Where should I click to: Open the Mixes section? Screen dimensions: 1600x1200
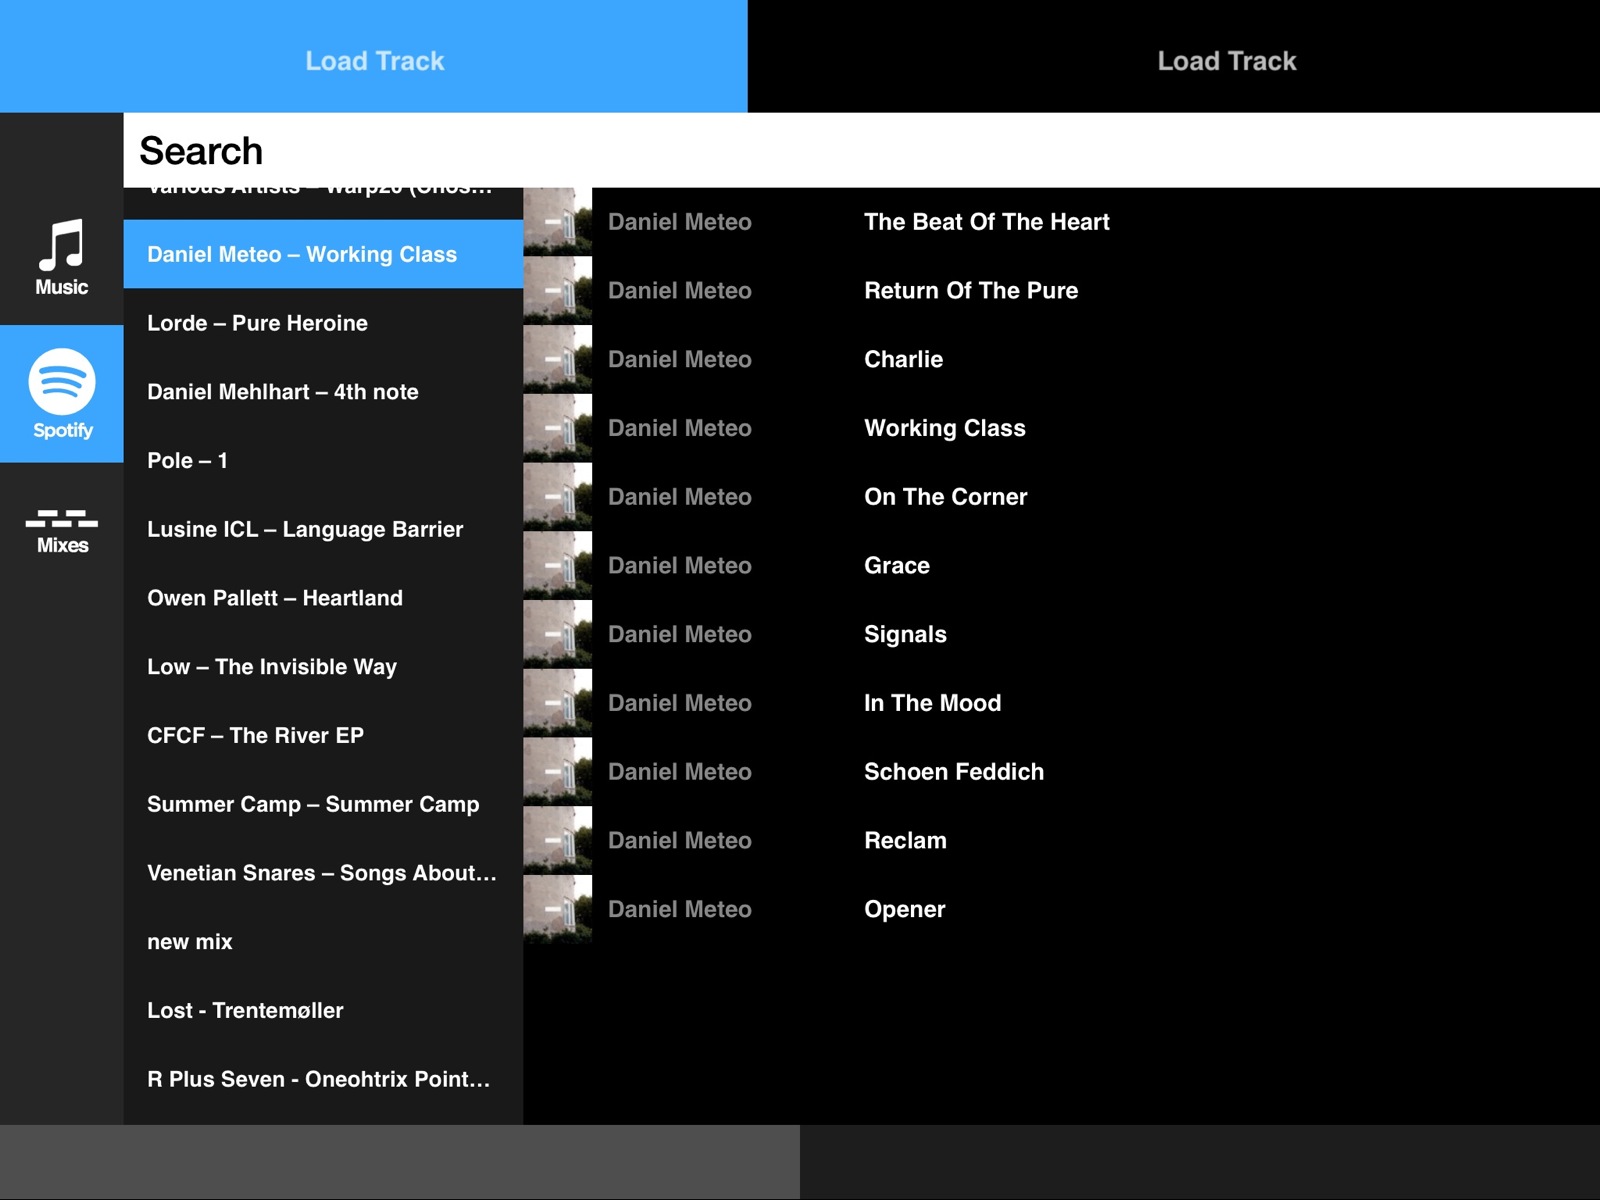point(61,530)
